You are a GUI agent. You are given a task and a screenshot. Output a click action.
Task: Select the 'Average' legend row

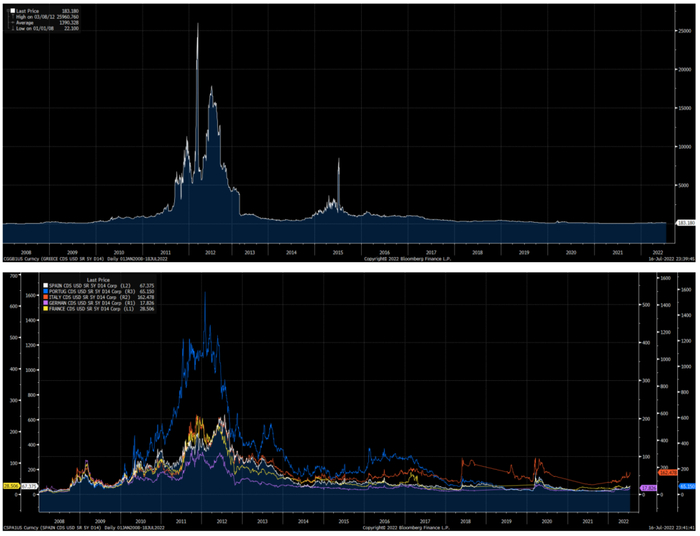(45, 22)
